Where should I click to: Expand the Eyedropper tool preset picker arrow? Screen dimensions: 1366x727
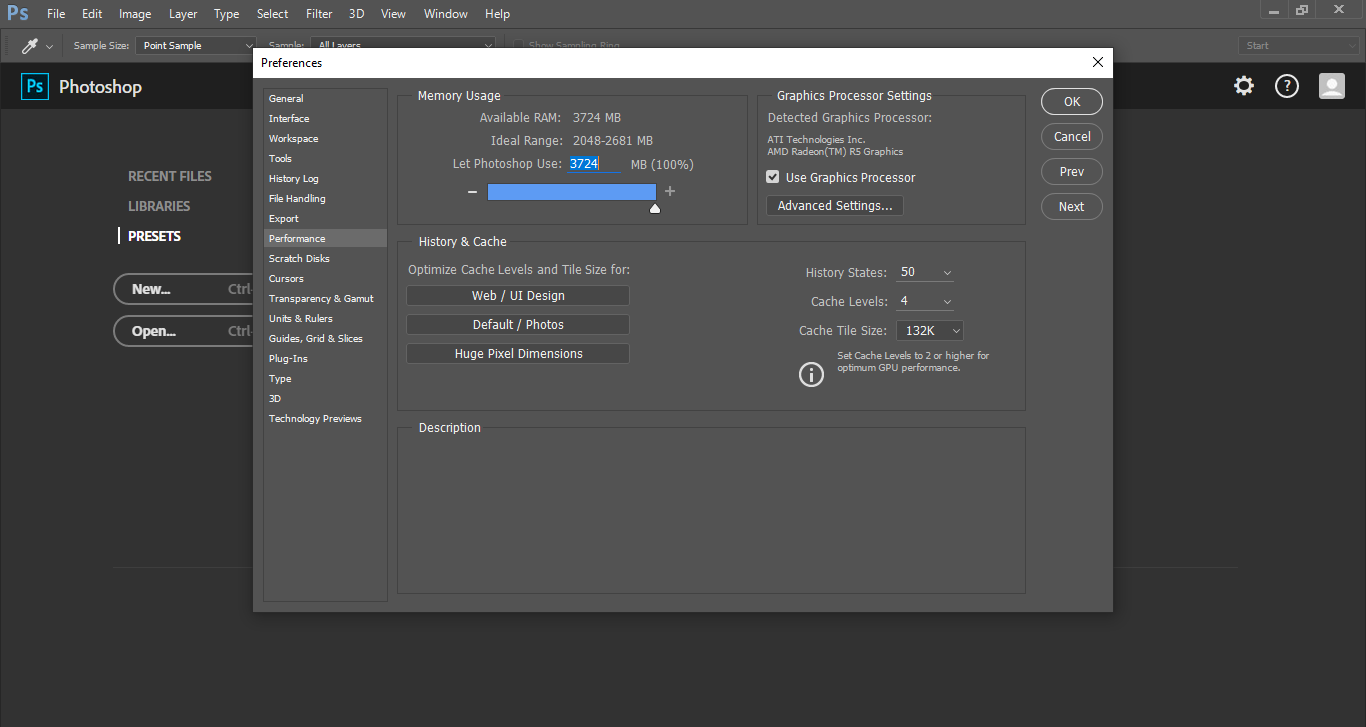(50, 47)
